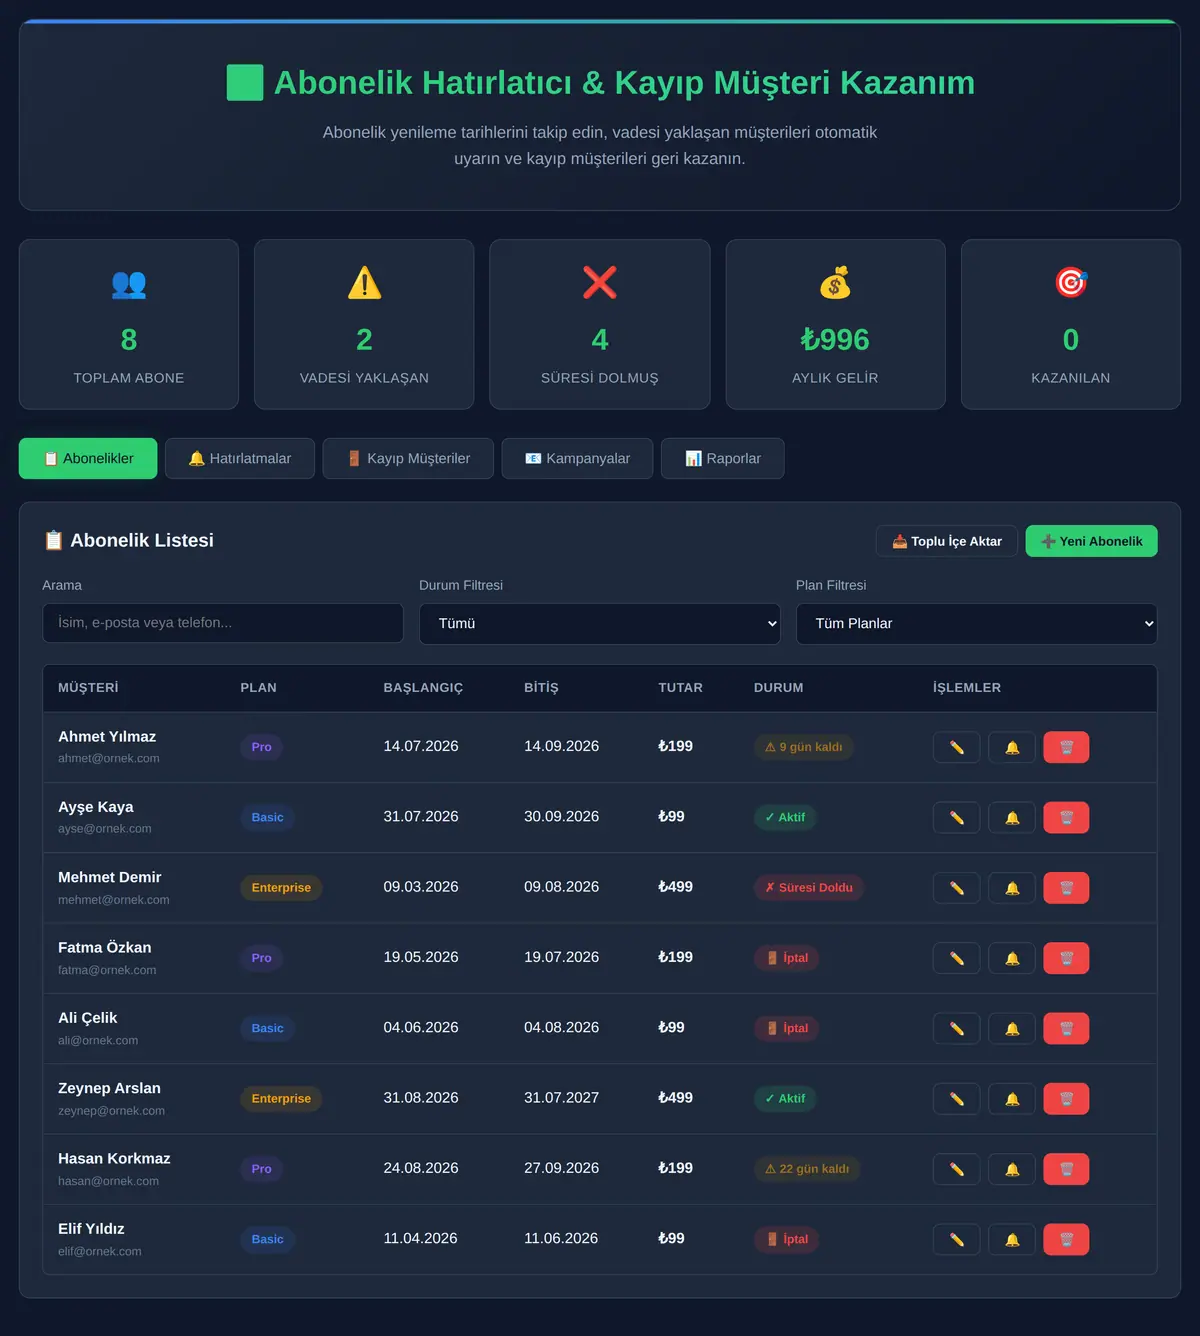
Task: Focus the Arama search field
Action: pyautogui.click(x=223, y=623)
